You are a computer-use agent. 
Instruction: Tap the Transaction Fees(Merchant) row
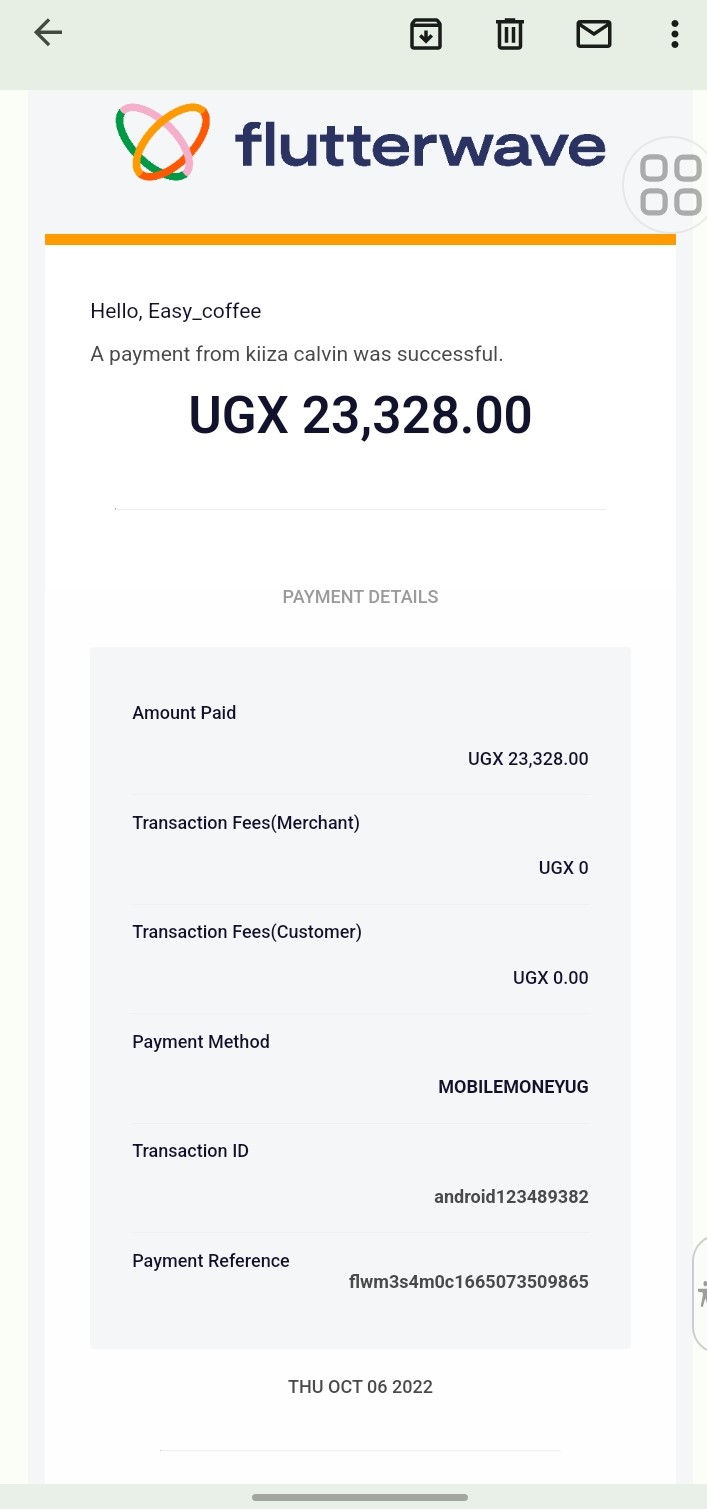coord(246,823)
